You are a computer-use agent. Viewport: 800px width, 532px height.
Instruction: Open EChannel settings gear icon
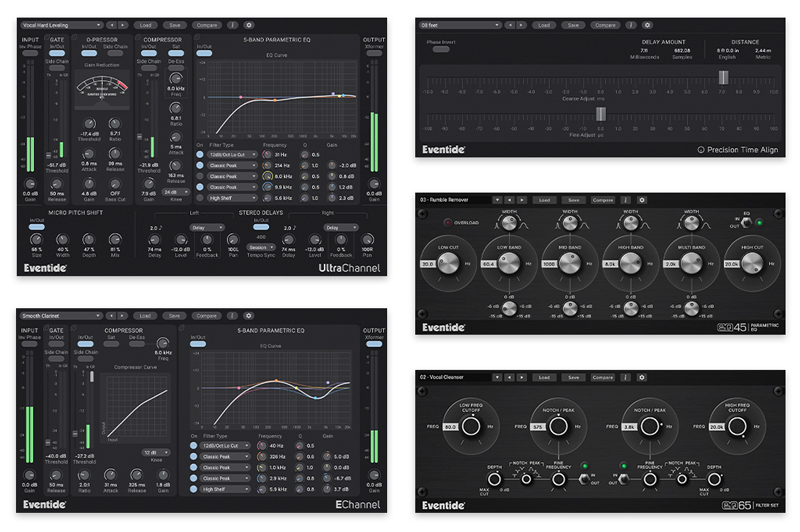click(248, 316)
